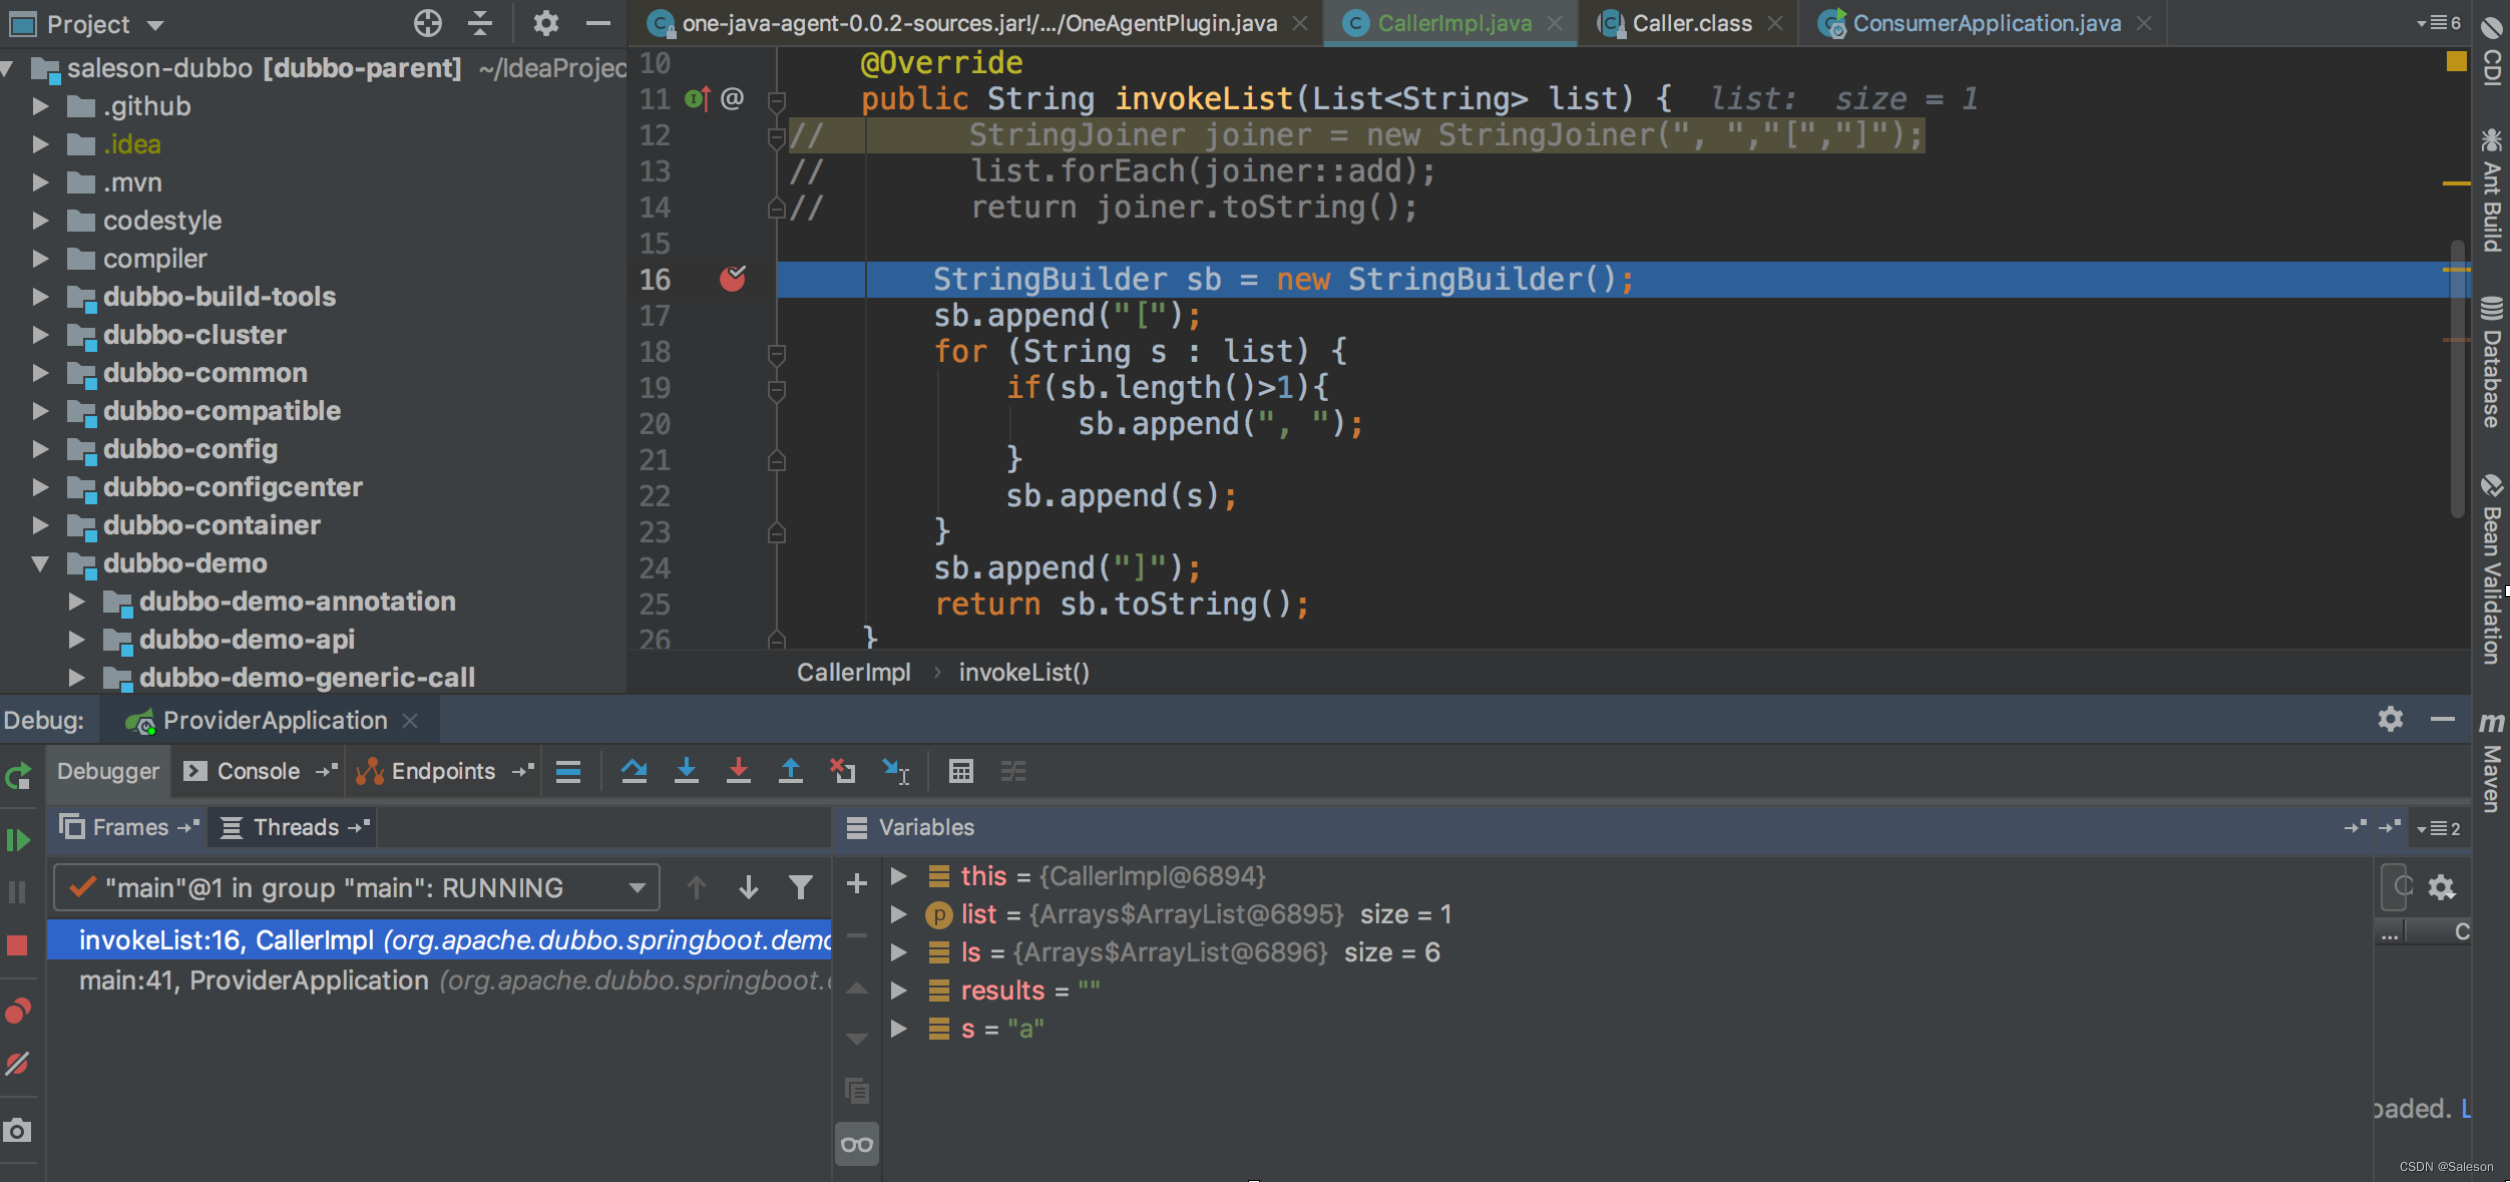The height and width of the screenshot is (1182, 2510).
Task: Select main:41 ProviderApplication stack frame
Action: click(440, 981)
